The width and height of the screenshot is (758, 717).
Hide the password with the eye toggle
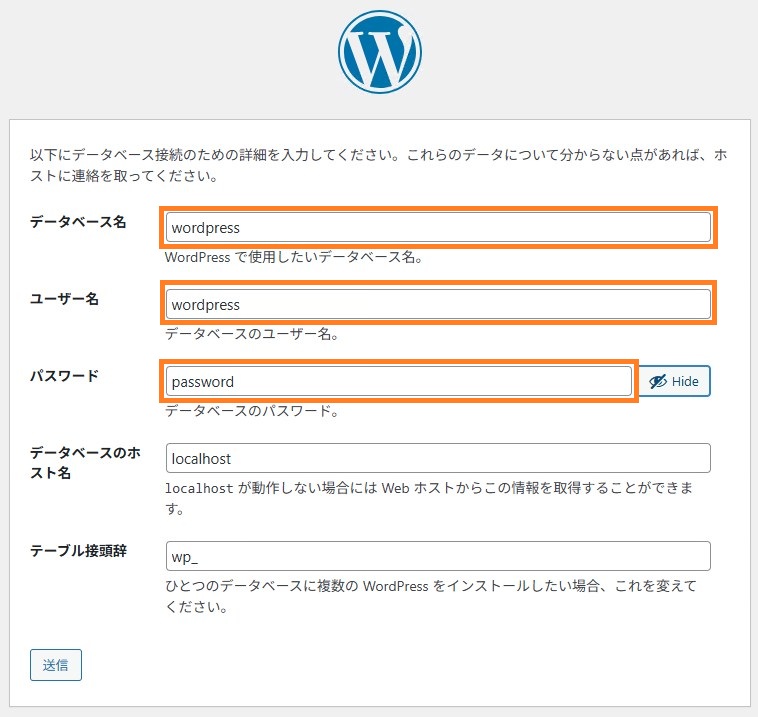click(674, 381)
